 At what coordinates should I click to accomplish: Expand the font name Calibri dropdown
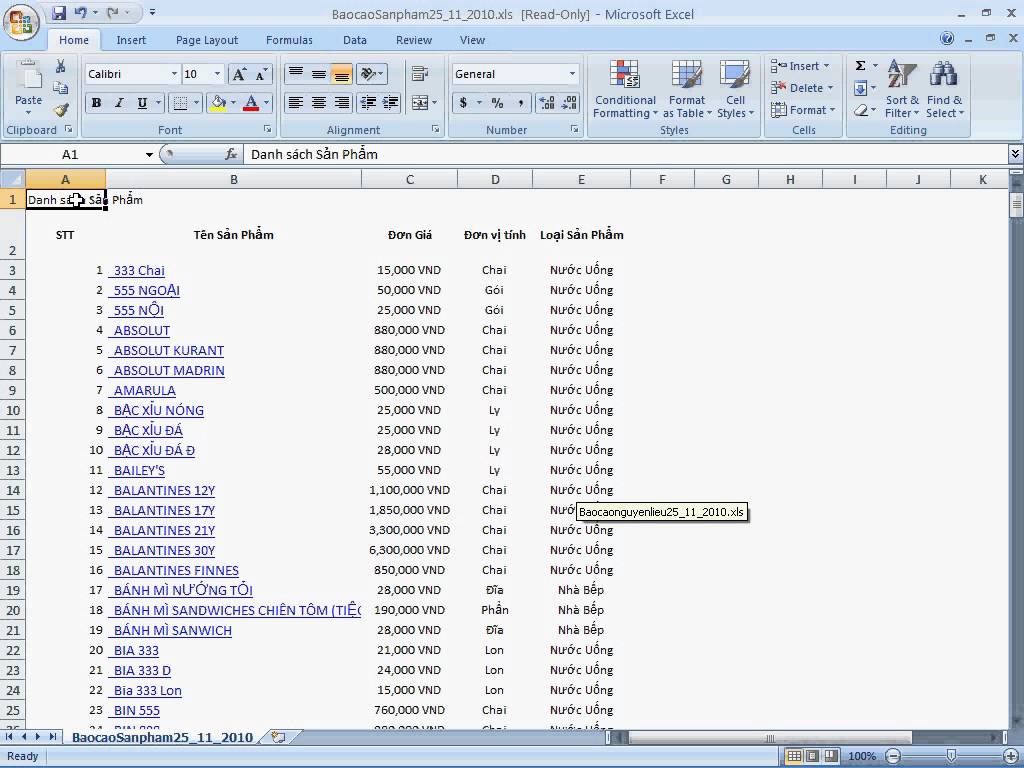pos(174,74)
